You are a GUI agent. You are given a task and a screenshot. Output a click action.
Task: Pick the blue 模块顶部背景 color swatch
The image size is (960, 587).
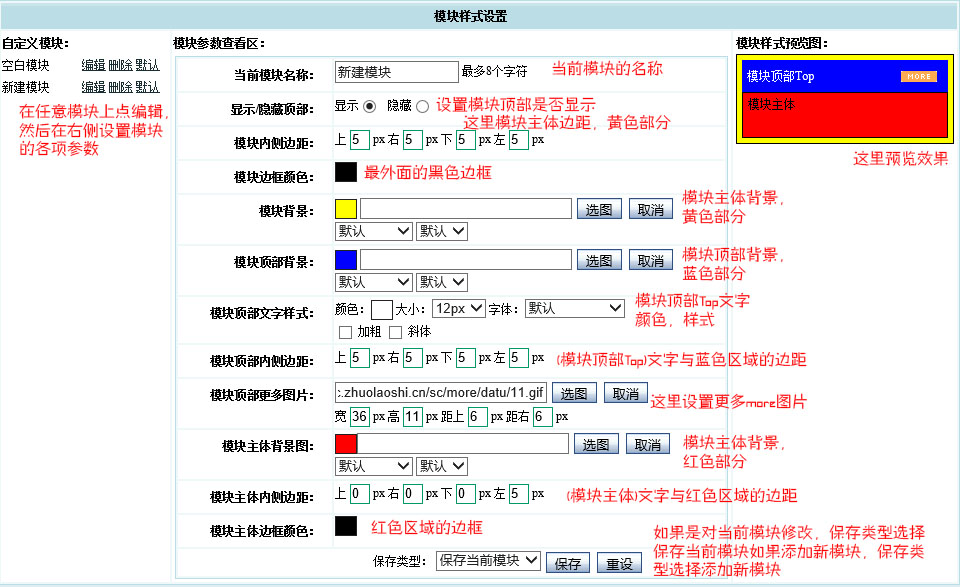[345, 260]
